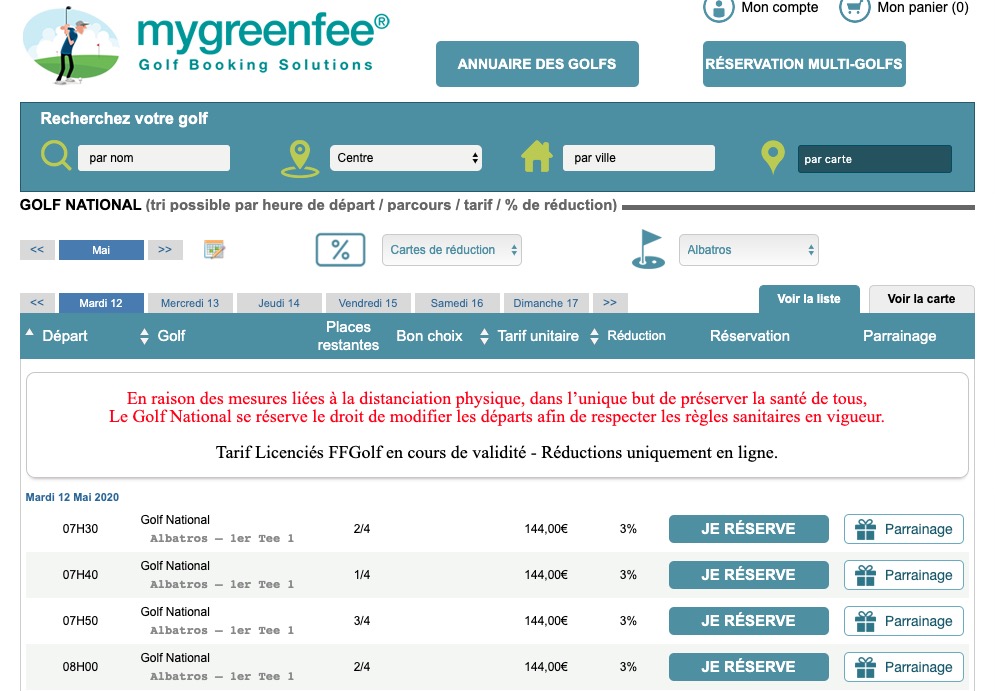
Task: Select the Mercredi 13 day tab
Action: [190, 303]
